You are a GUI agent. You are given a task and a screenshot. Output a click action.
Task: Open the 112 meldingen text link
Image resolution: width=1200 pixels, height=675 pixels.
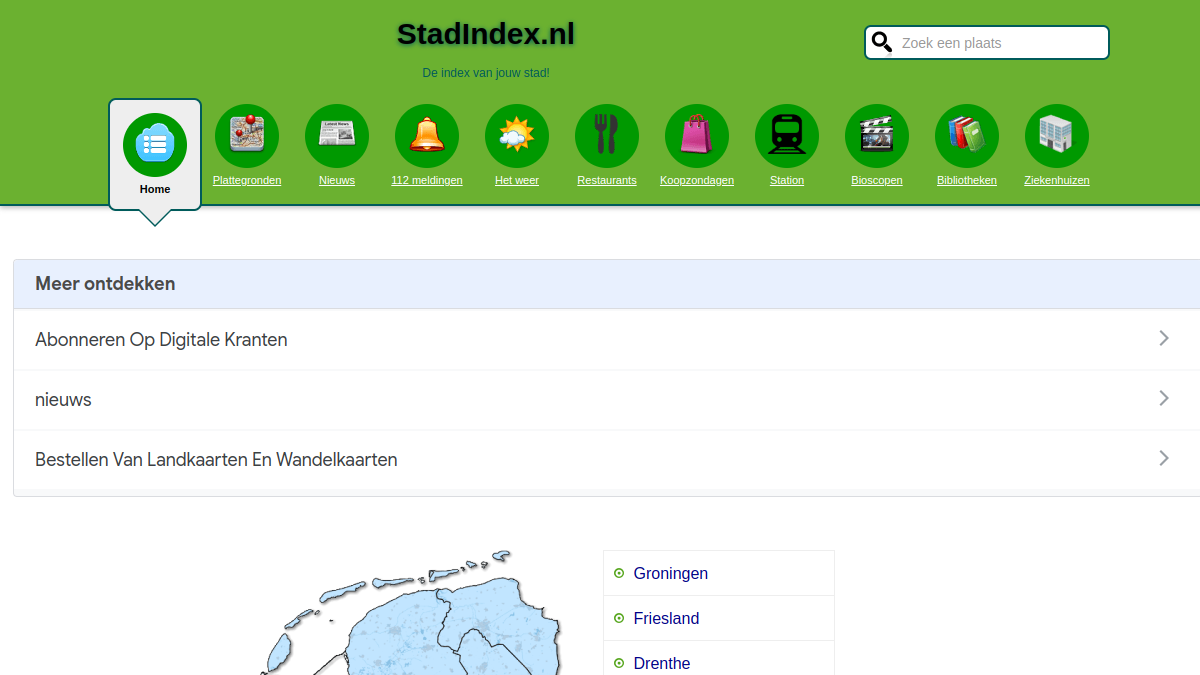click(x=427, y=180)
